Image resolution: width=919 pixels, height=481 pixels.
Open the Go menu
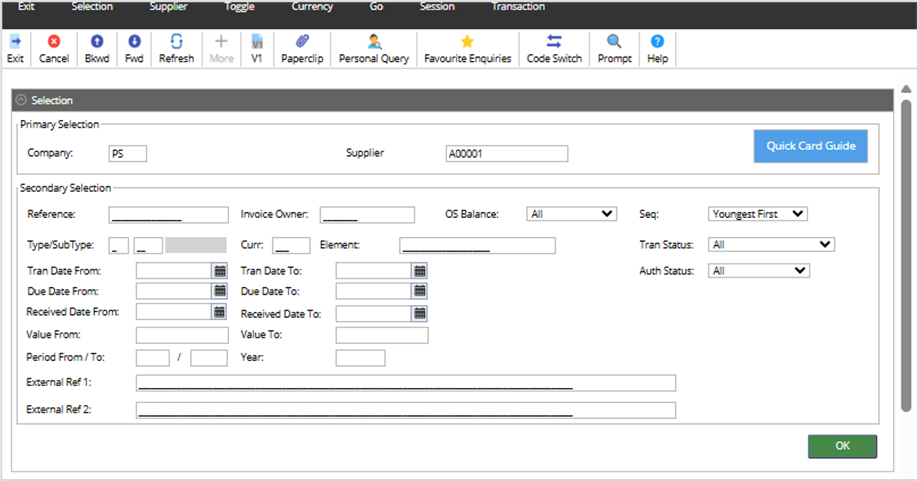[x=376, y=6]
